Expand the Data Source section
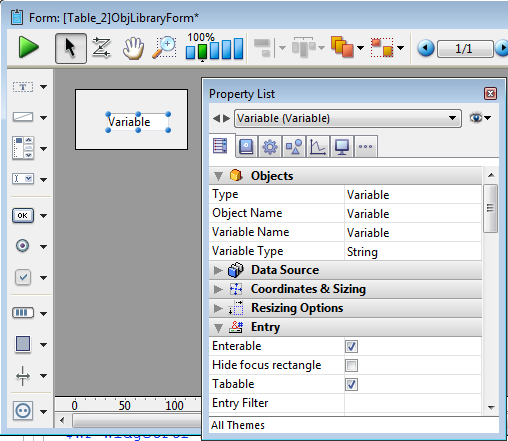508x441 pixels. coord(345,270)
